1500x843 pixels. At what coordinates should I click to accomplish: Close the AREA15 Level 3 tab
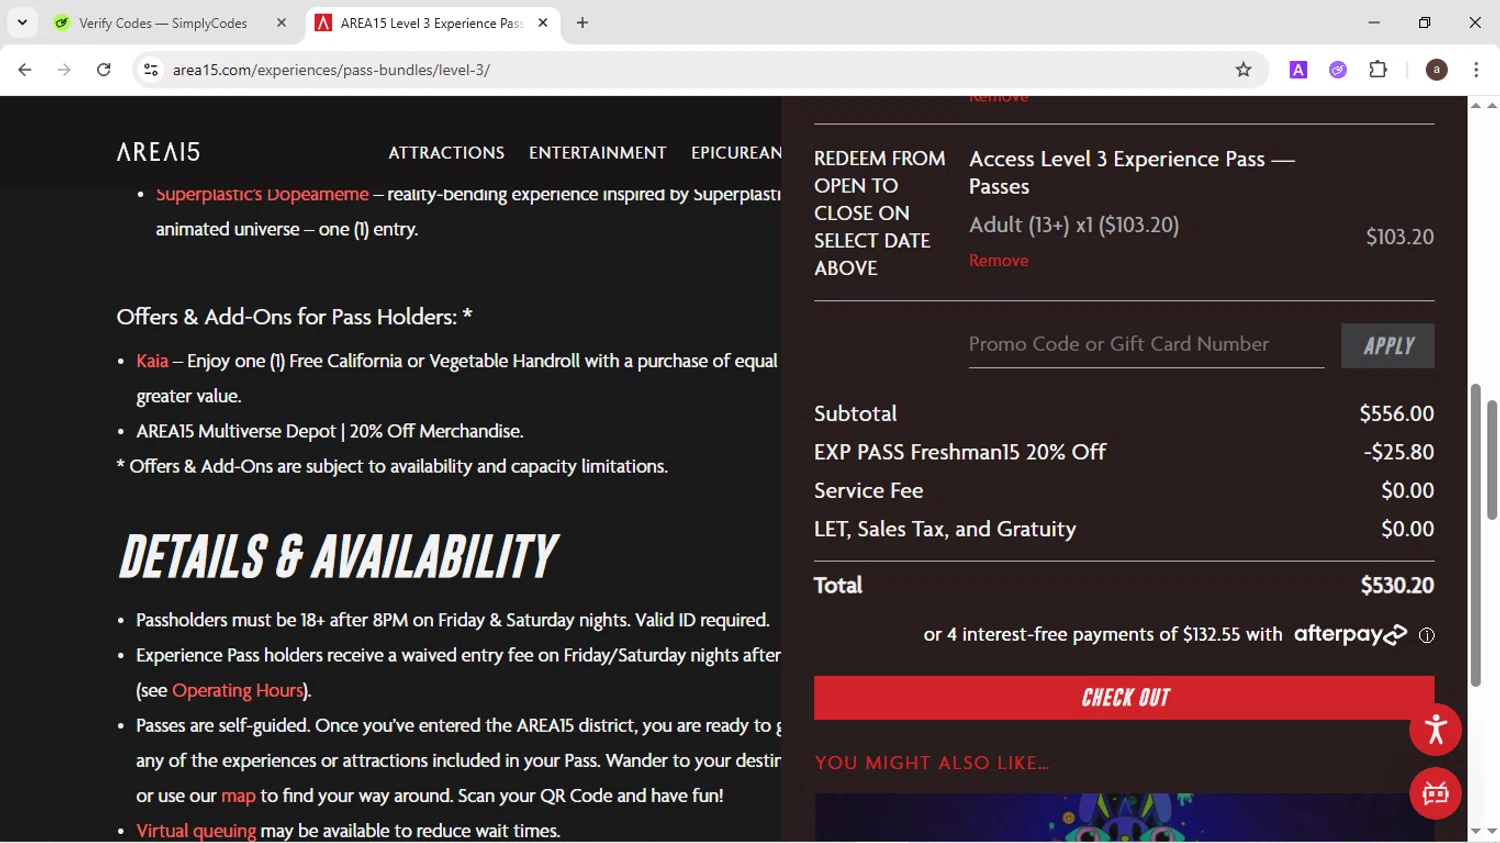point(543,23)
